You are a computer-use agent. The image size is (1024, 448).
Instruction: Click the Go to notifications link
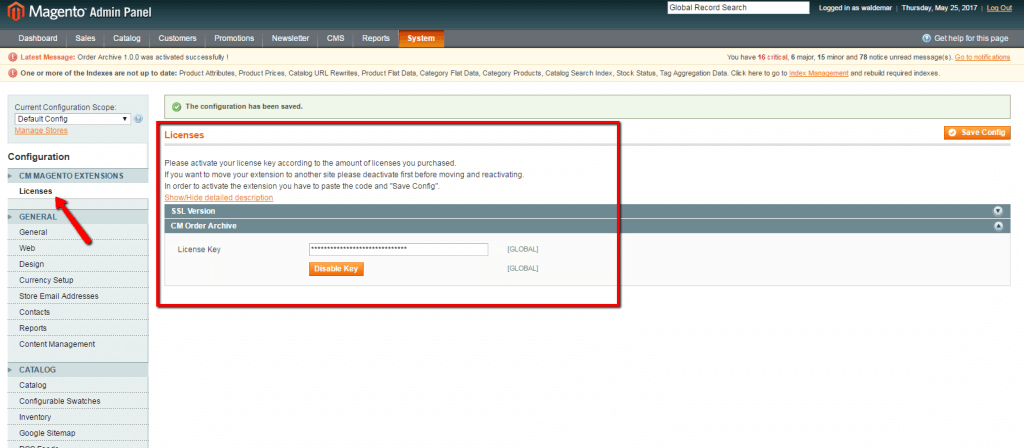[x=982, y=57]
